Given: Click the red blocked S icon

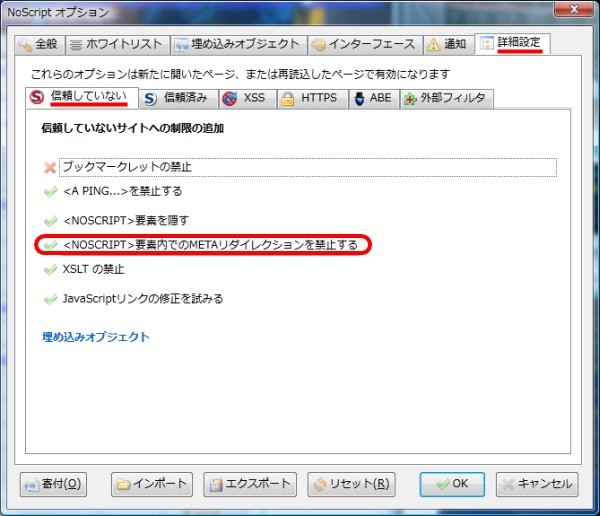Looking at the screenshot, I should click(37, 97).
